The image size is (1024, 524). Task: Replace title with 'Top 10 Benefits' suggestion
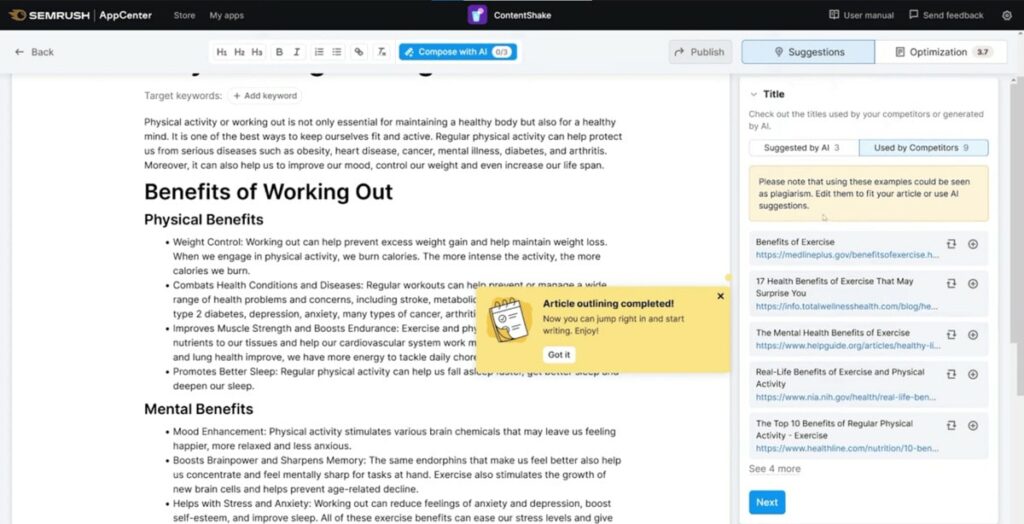click(951, 425)
